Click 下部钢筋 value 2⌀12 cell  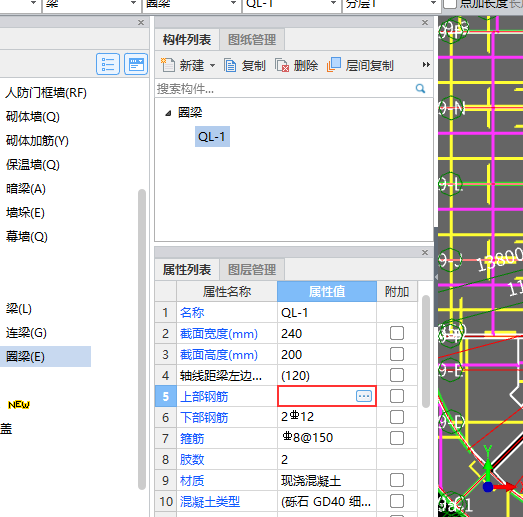point(327,417)
